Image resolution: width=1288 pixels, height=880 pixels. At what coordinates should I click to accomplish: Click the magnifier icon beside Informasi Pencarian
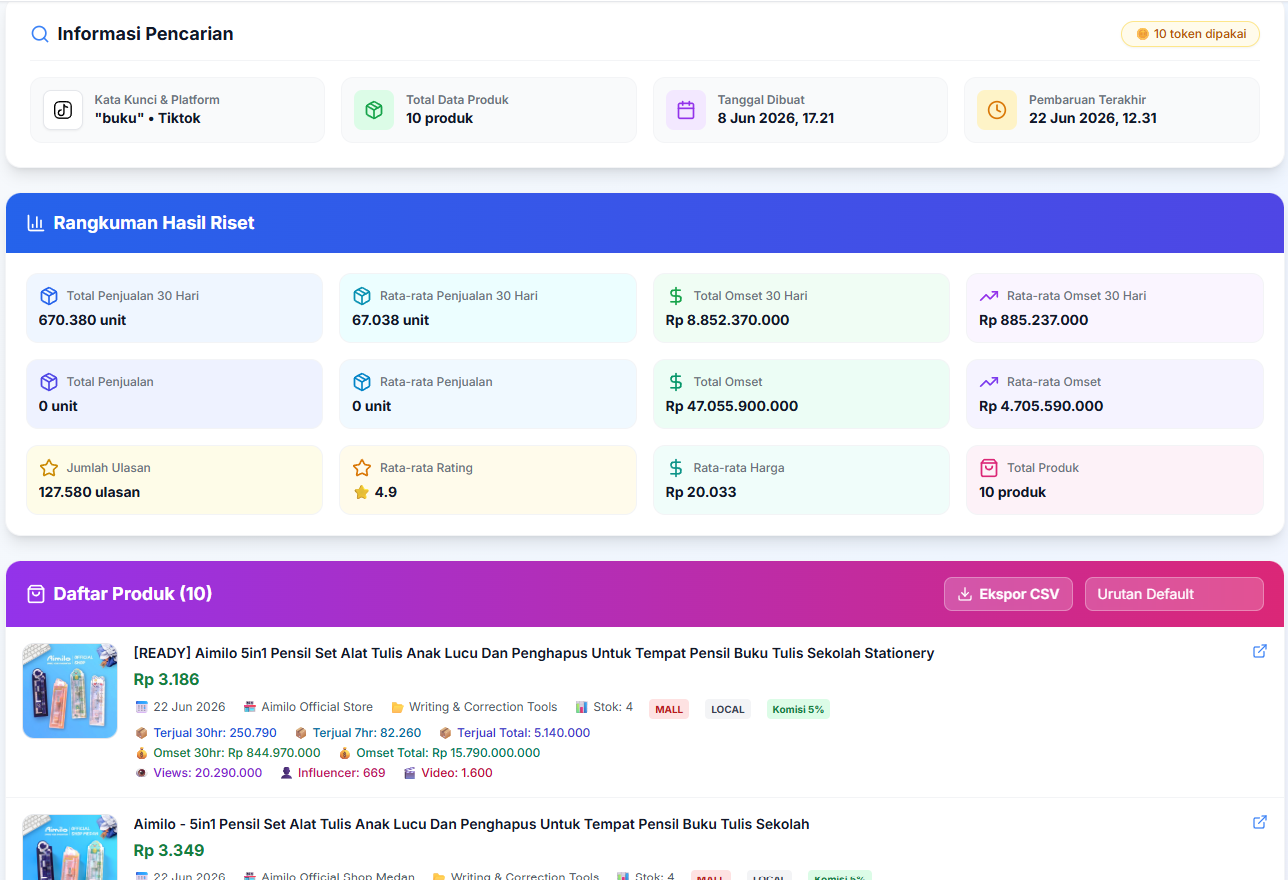(x=40, y=34)
